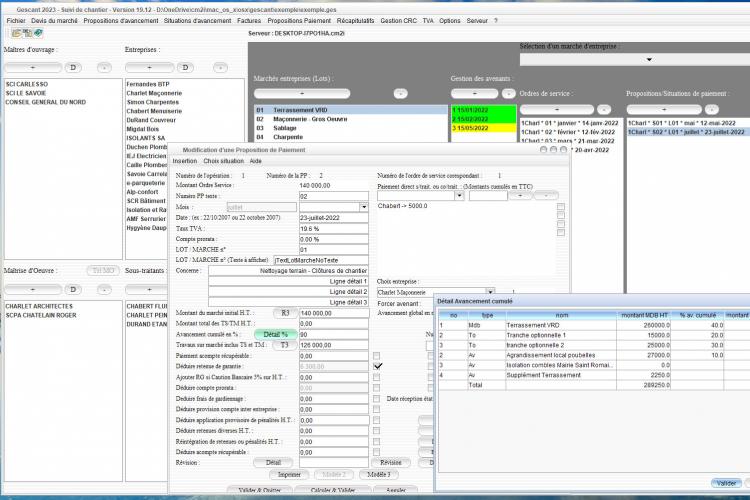Click Taux TVA field showing 19.6 %
The image size is (750, 500).
[x=333, y=229]
